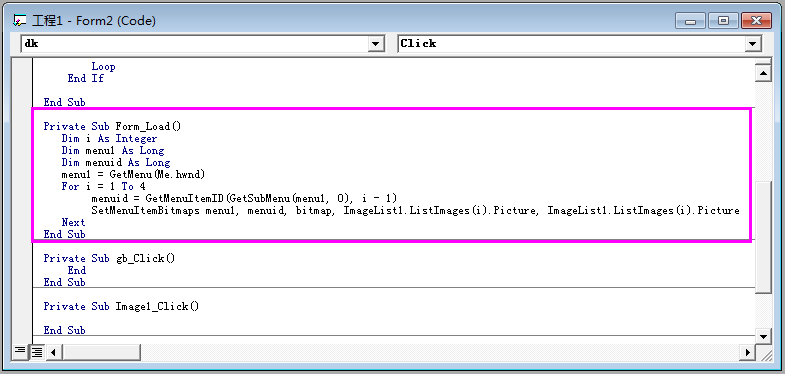Viewport: 785px width, 374px height.
Task: Click the SetMenuItemBitmaps code line
Action: (416, 210)
